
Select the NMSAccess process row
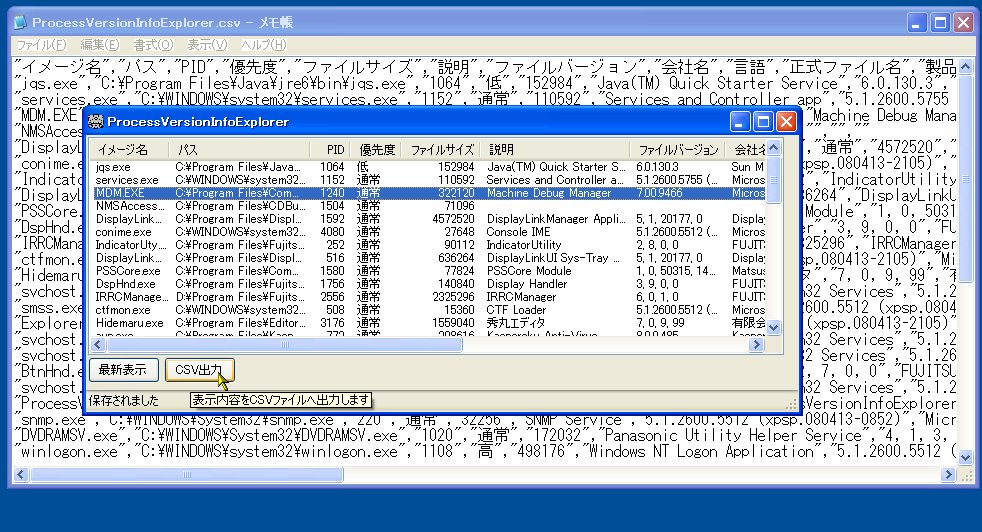pyautogui.click(x=429, y=206)
